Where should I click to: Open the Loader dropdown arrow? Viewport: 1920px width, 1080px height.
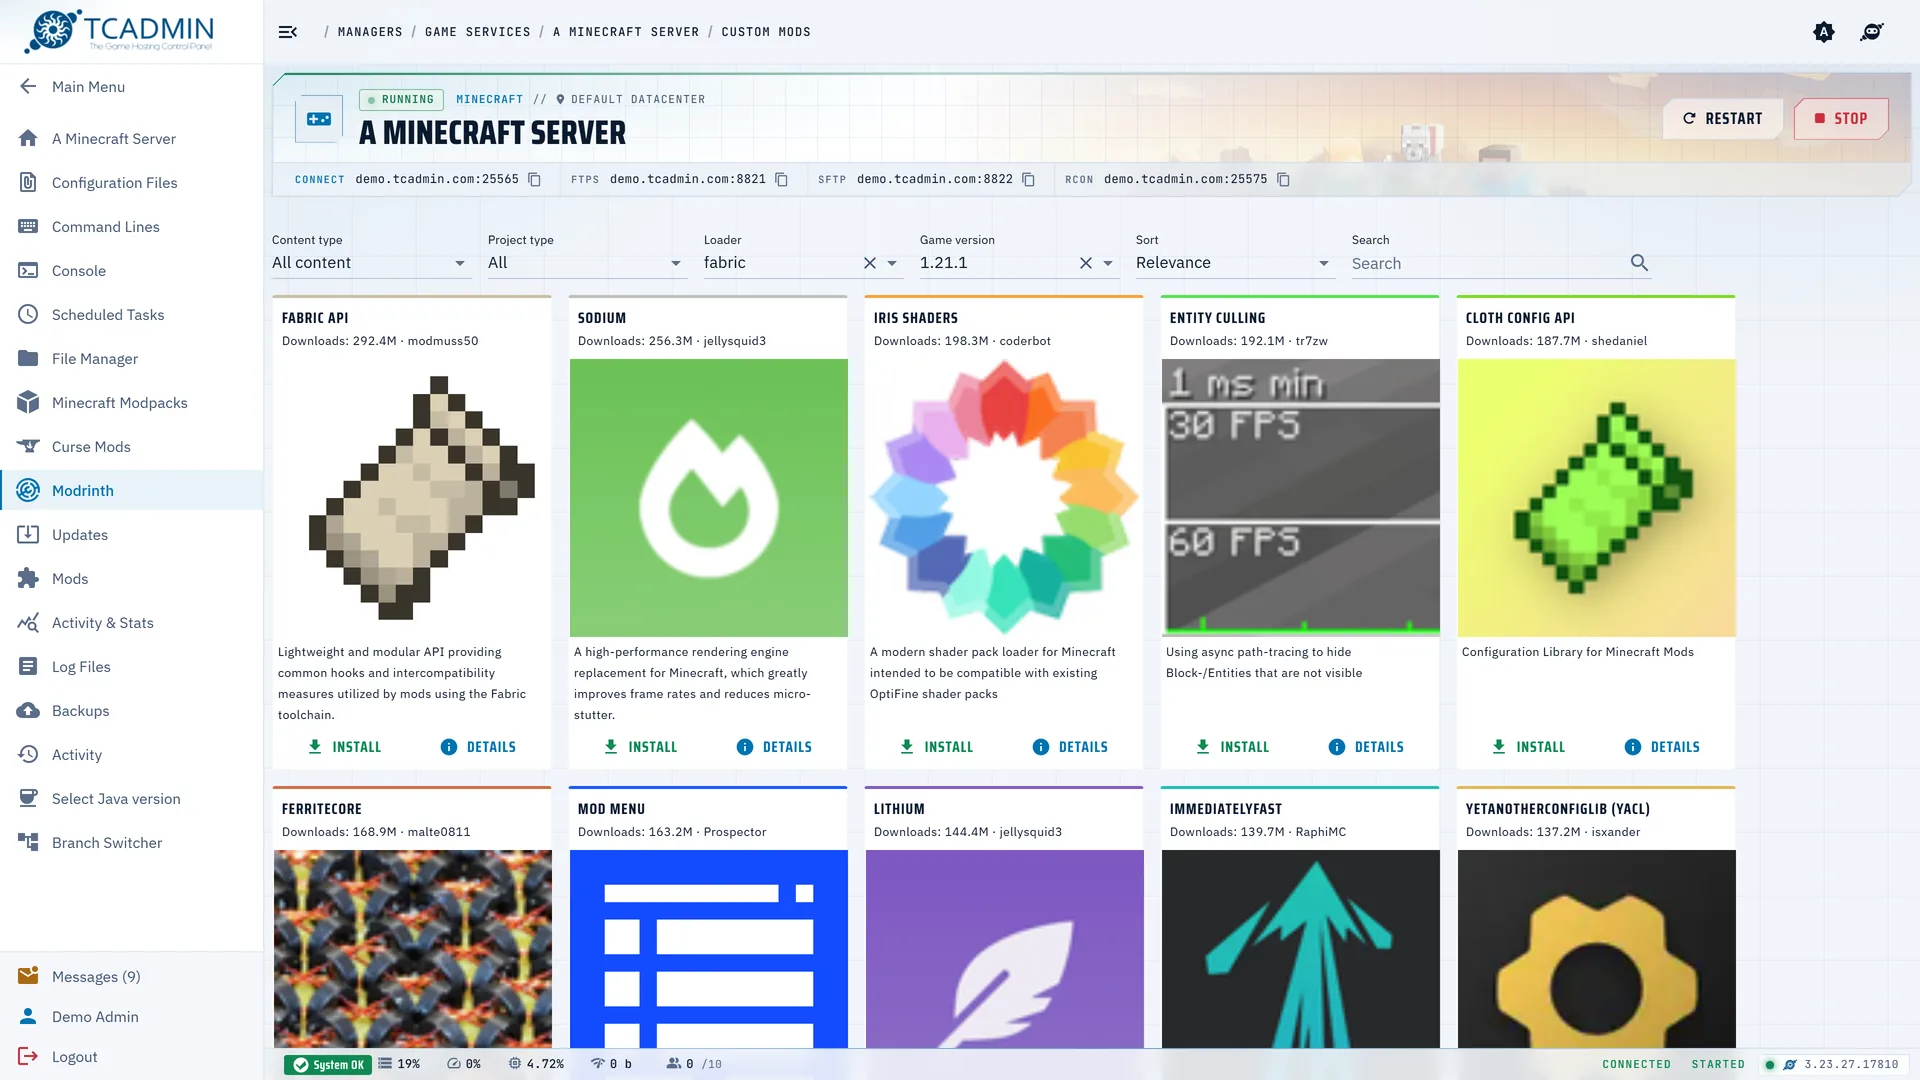[892, 263]
